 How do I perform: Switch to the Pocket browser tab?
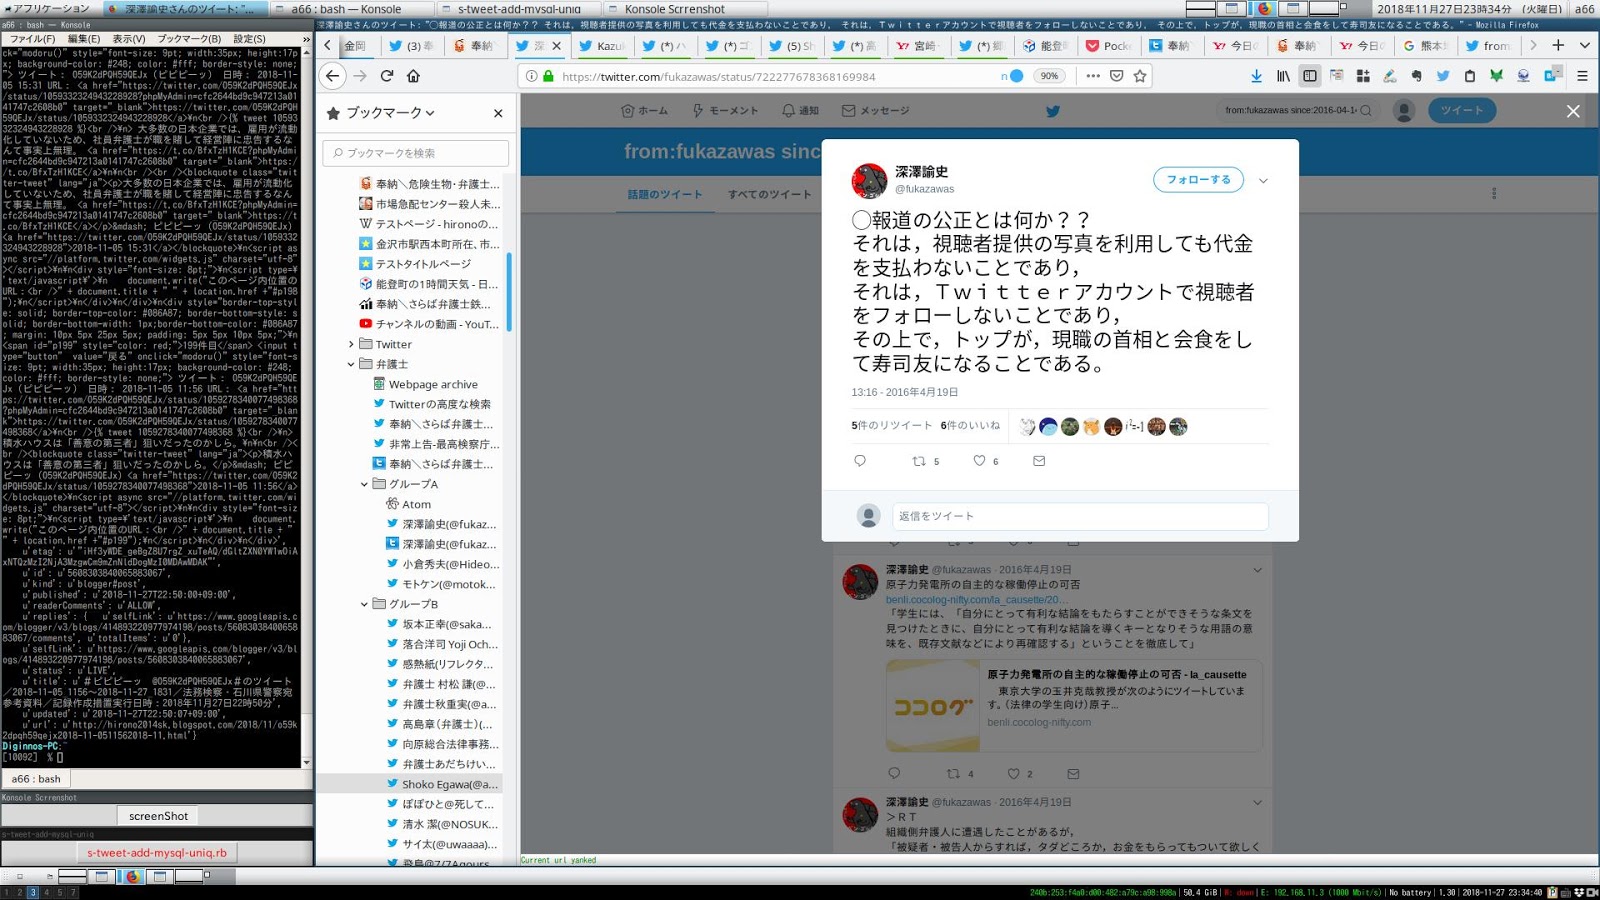pyautogui.click(x=1108, y=46)
